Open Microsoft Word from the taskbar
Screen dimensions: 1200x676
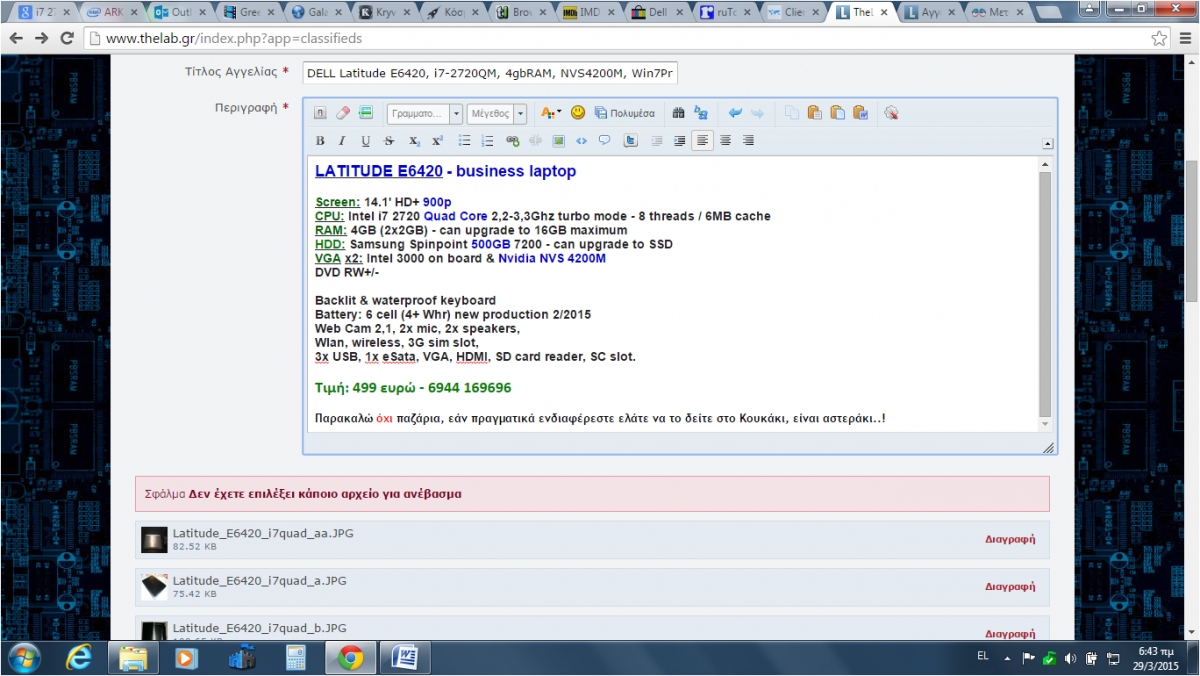(404, 658)
